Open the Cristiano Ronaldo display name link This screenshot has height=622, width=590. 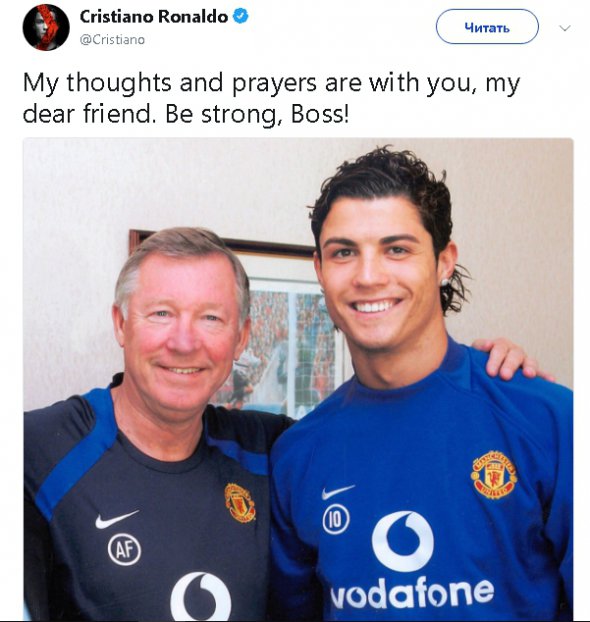tap(154, 17)
